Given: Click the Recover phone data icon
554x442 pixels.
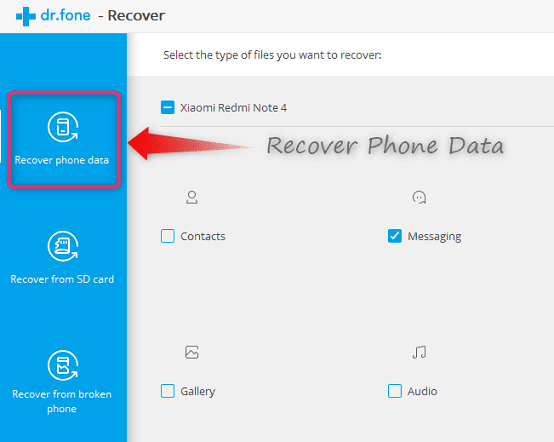Looking at the screenshot, I should tap(63, 127).
